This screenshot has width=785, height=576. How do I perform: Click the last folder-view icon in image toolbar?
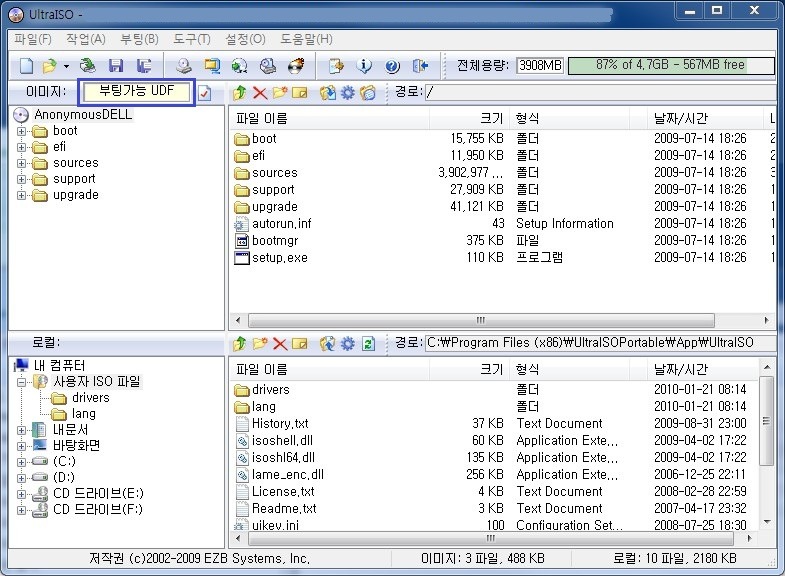click(x=367, y=93)
